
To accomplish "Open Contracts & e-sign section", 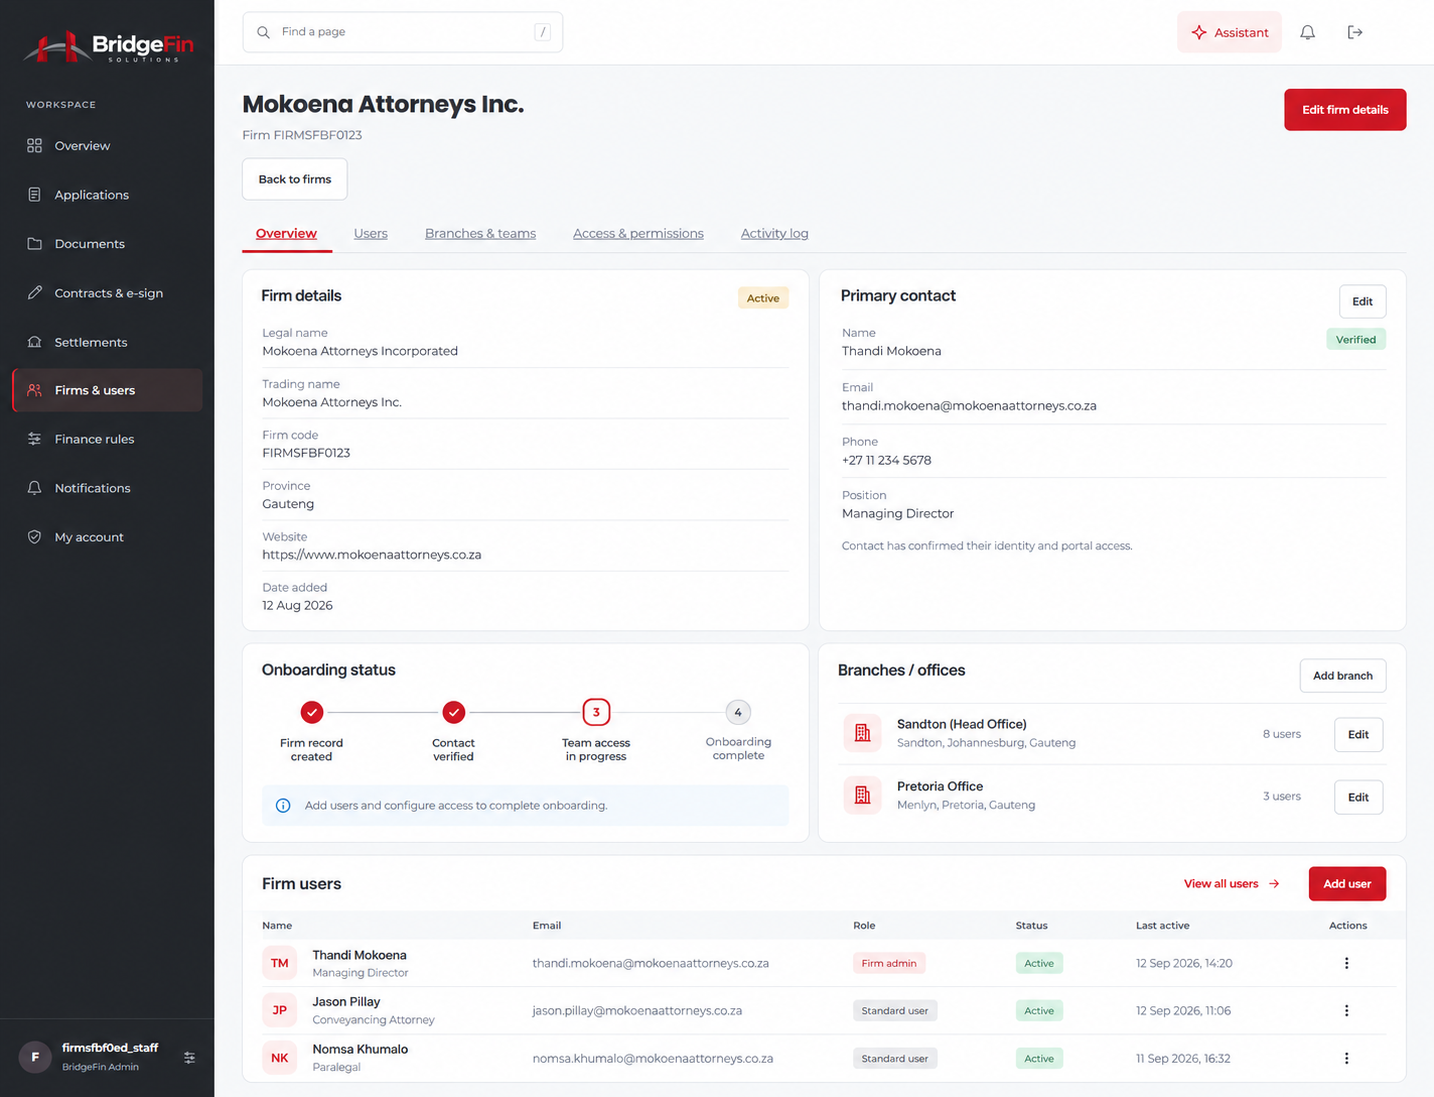I will [x=107, y=293].
